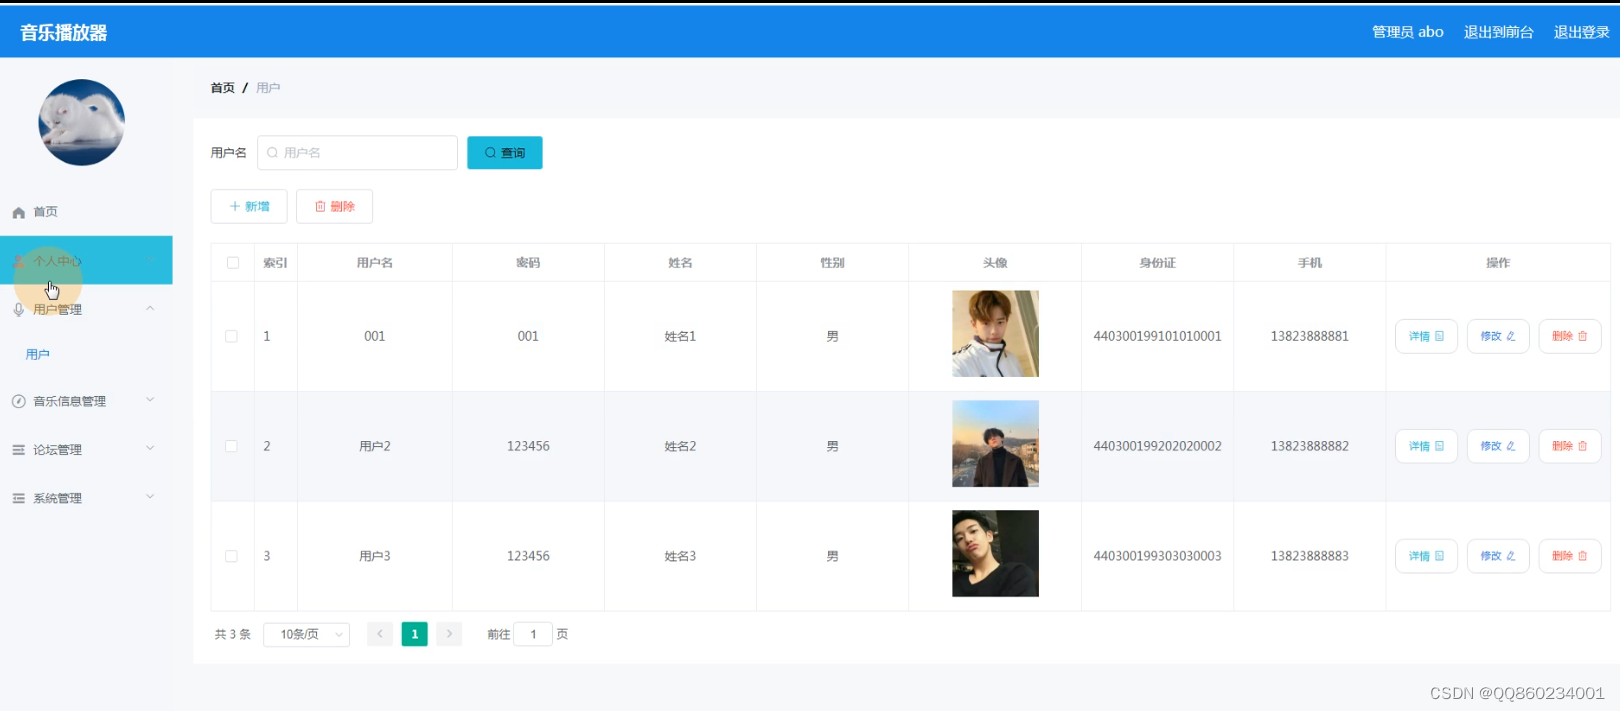Open 详情 for user 姓名3
Screen dimensions: 1620x711
(x=1426, y=556)
